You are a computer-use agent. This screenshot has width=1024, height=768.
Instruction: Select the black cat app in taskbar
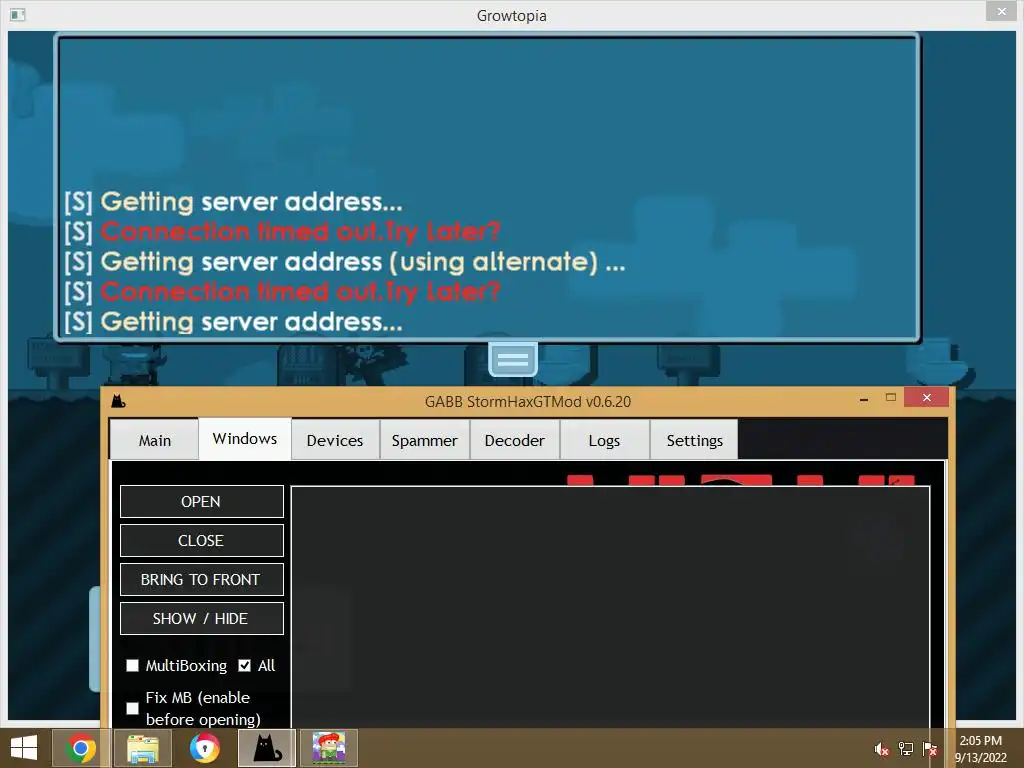(266, 748)
